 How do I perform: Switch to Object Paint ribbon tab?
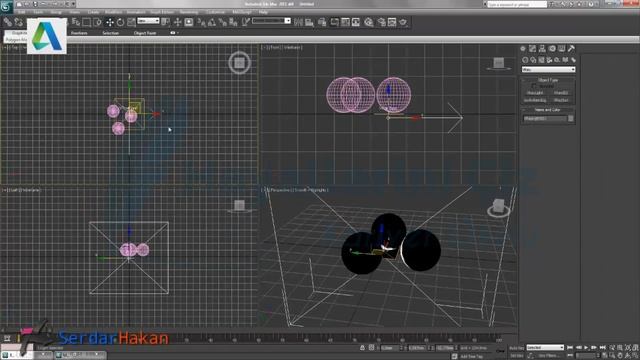click(145, 33)
